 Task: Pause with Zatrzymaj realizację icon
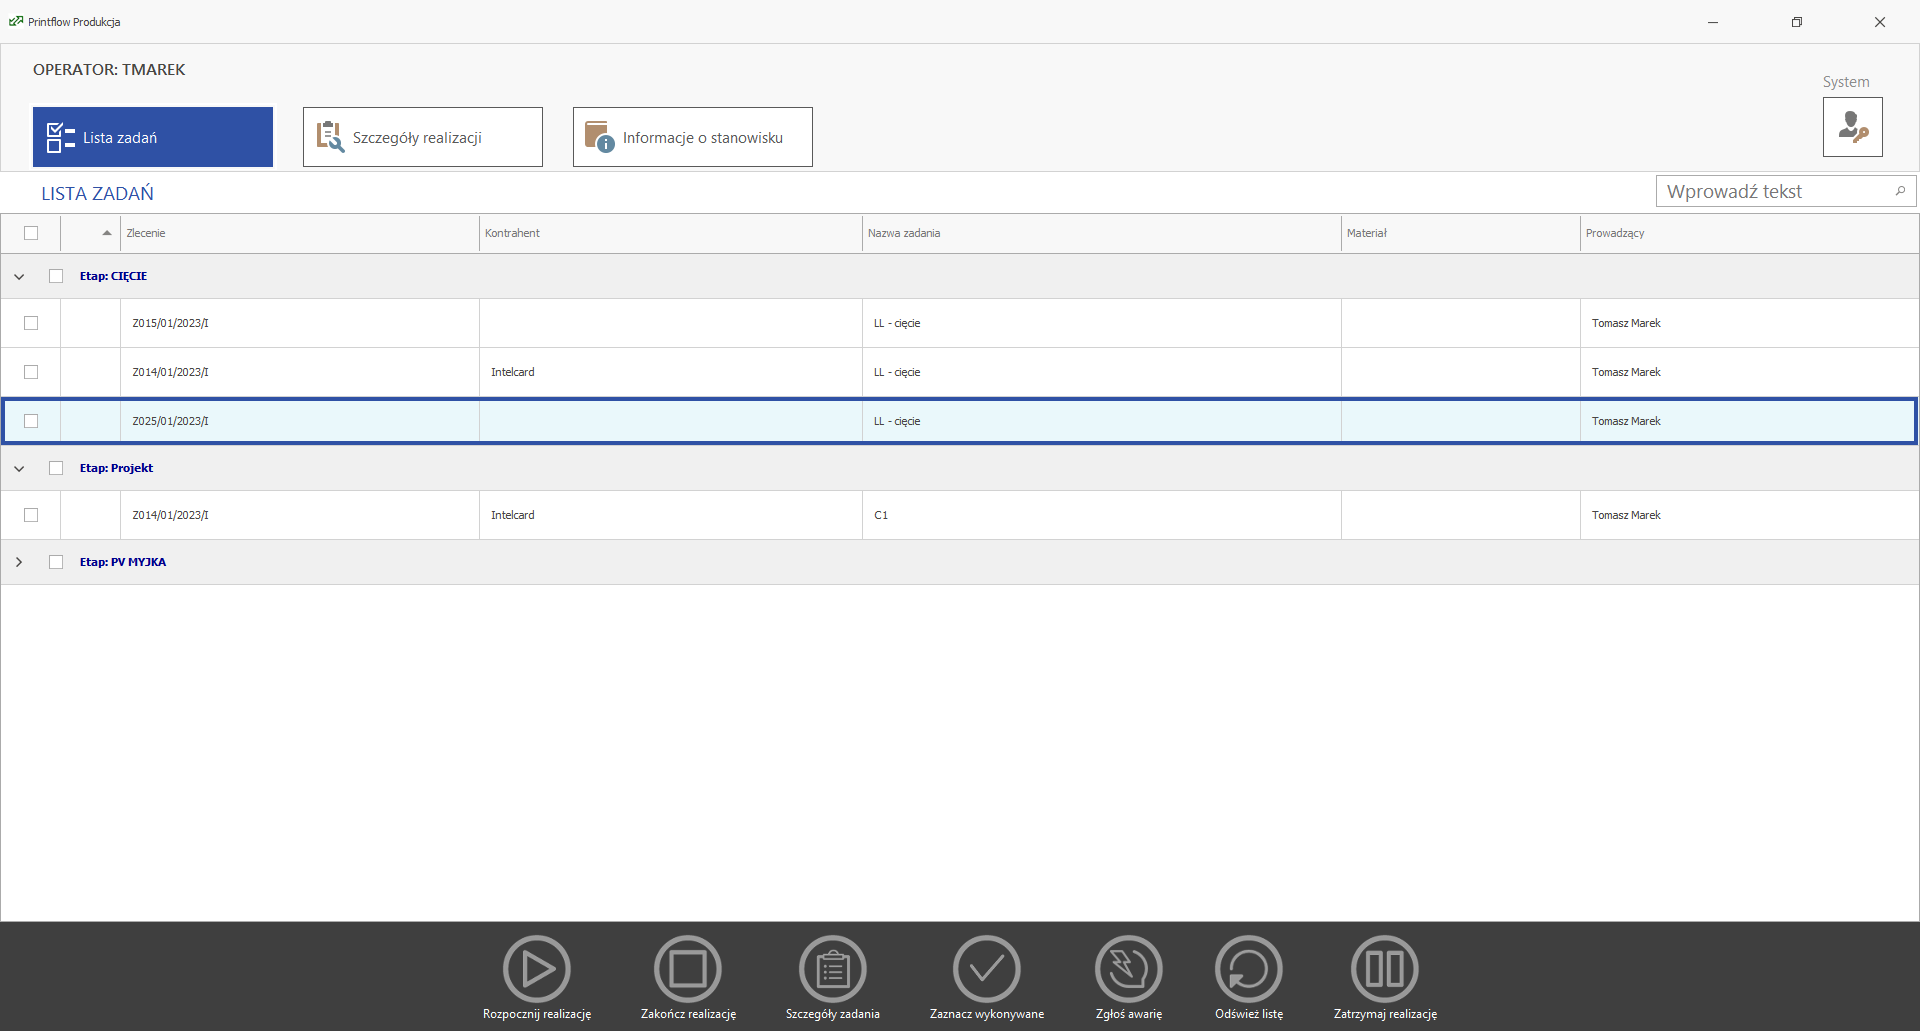tap(1384, 968)
